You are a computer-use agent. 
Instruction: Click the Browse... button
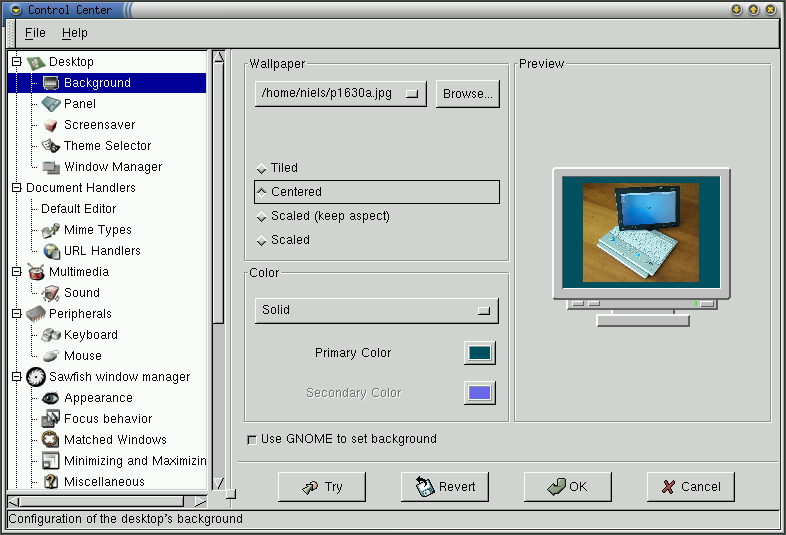pos(467,94)
